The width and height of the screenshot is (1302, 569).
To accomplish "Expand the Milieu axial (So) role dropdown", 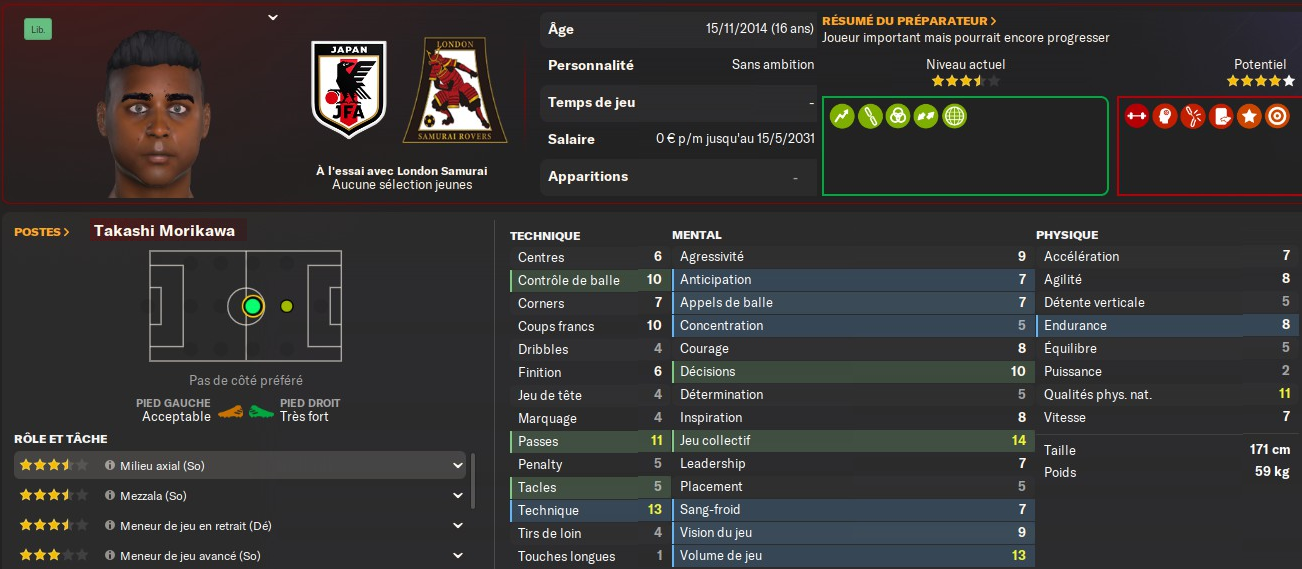I will (458, 465).
